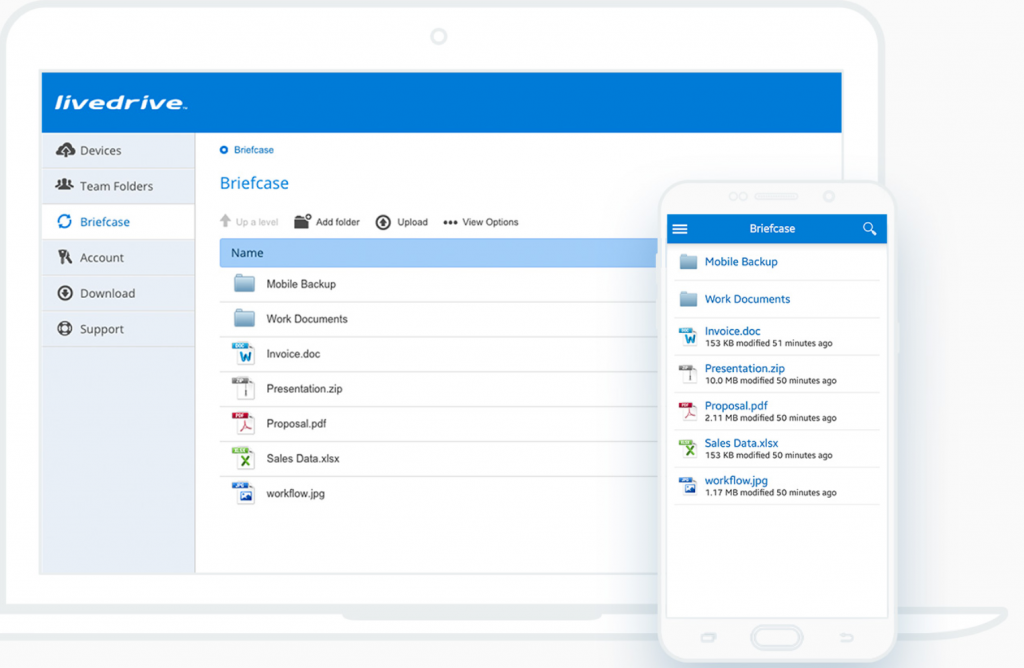Open View Options dots menu
Image resolution: width=1024 pixels, height=668 pixels.
click(450, 223)
